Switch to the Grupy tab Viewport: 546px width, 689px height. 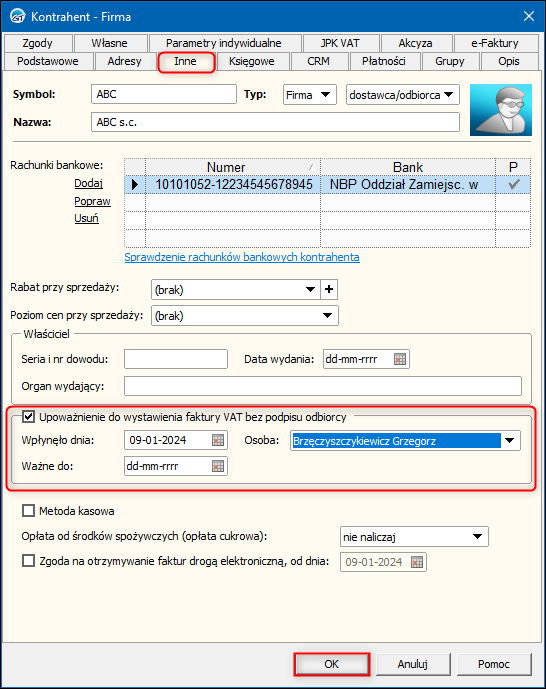(450, 61)
